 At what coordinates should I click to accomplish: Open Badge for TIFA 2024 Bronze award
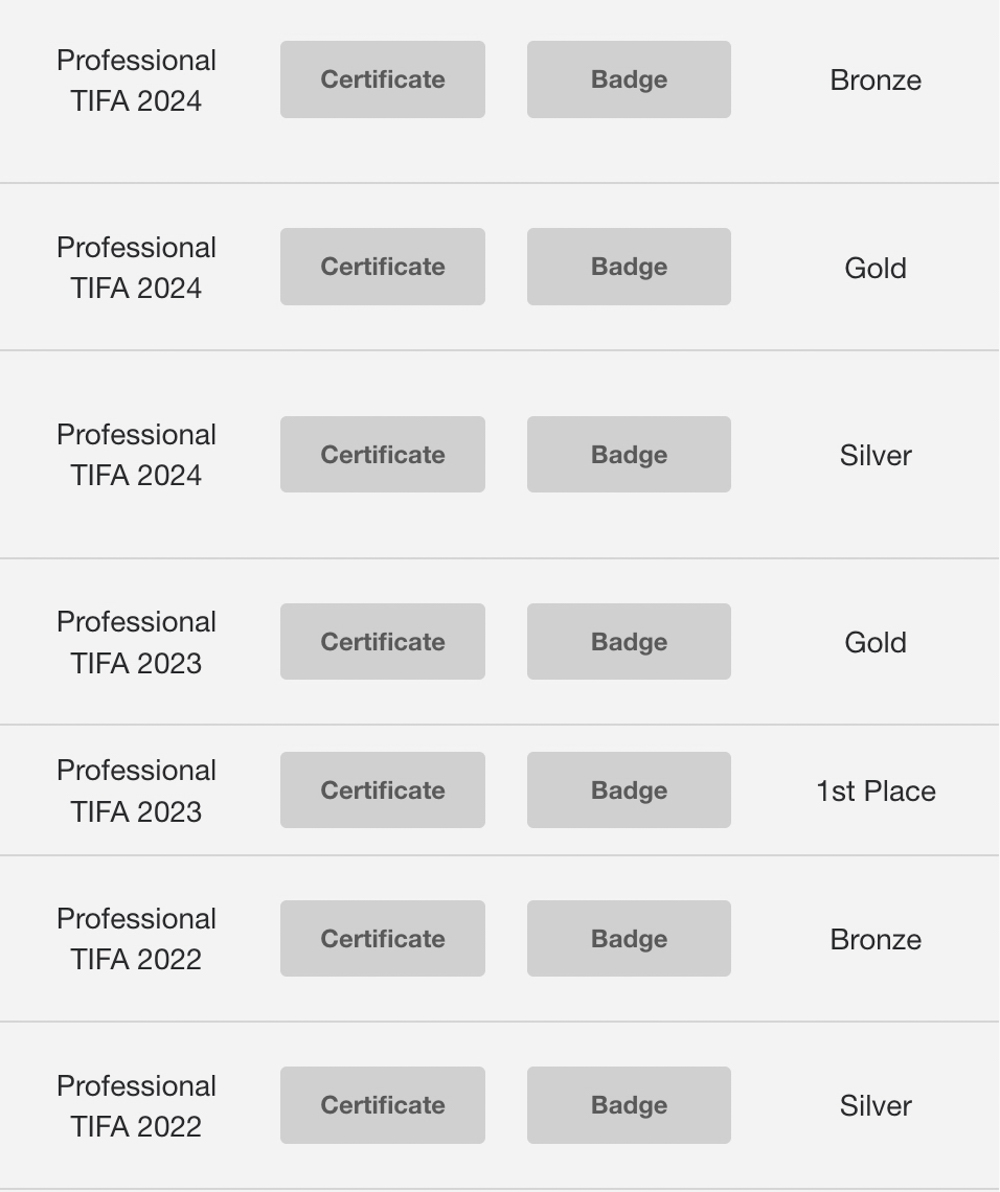coord(629,80)
